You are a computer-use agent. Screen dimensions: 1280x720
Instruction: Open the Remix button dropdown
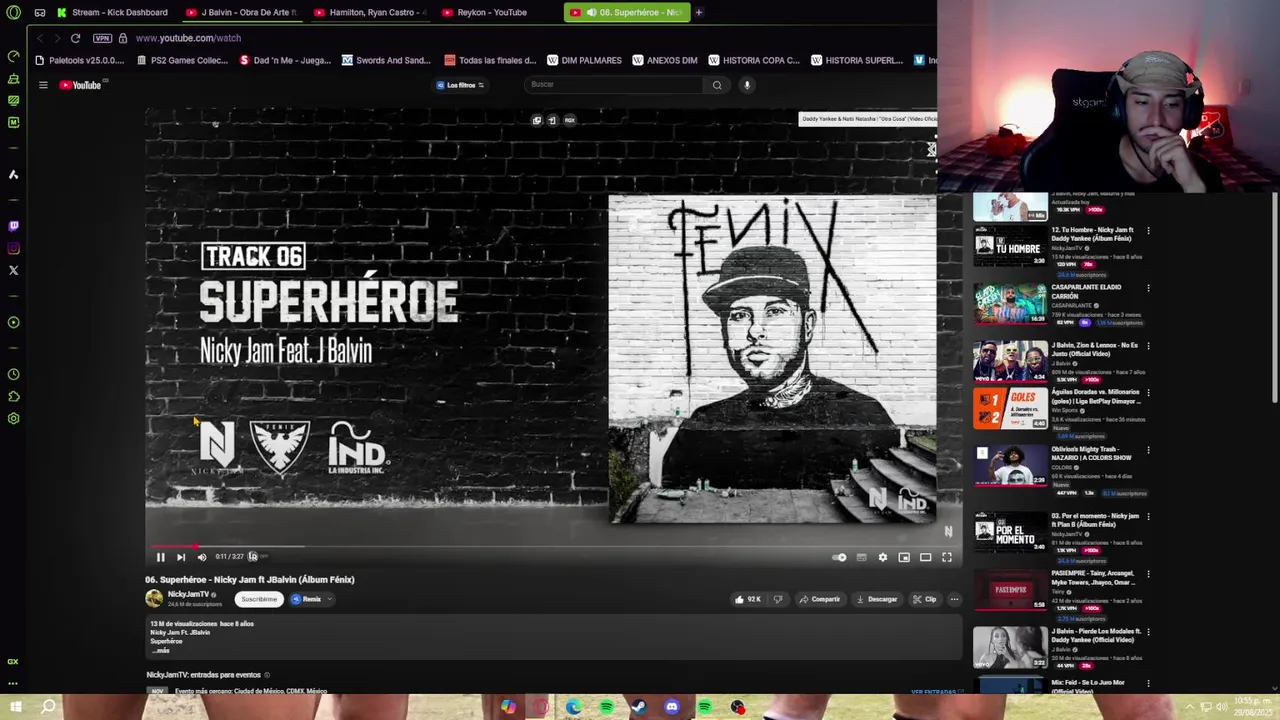(x=312, y=599)
